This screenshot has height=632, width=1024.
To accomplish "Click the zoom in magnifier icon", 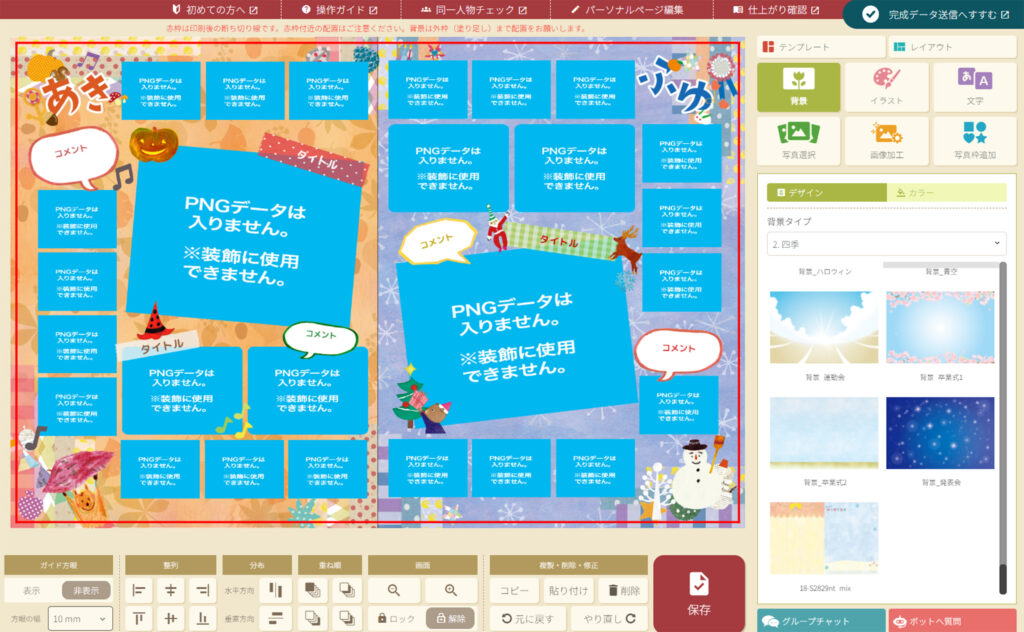I will [450, 591].
